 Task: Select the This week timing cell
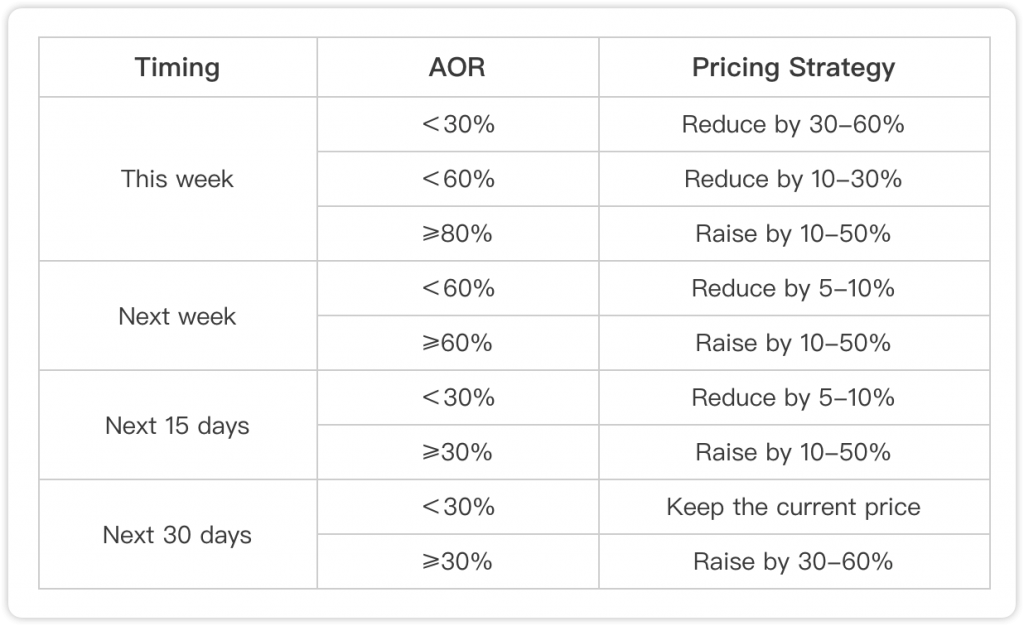(x=178, y=179)
